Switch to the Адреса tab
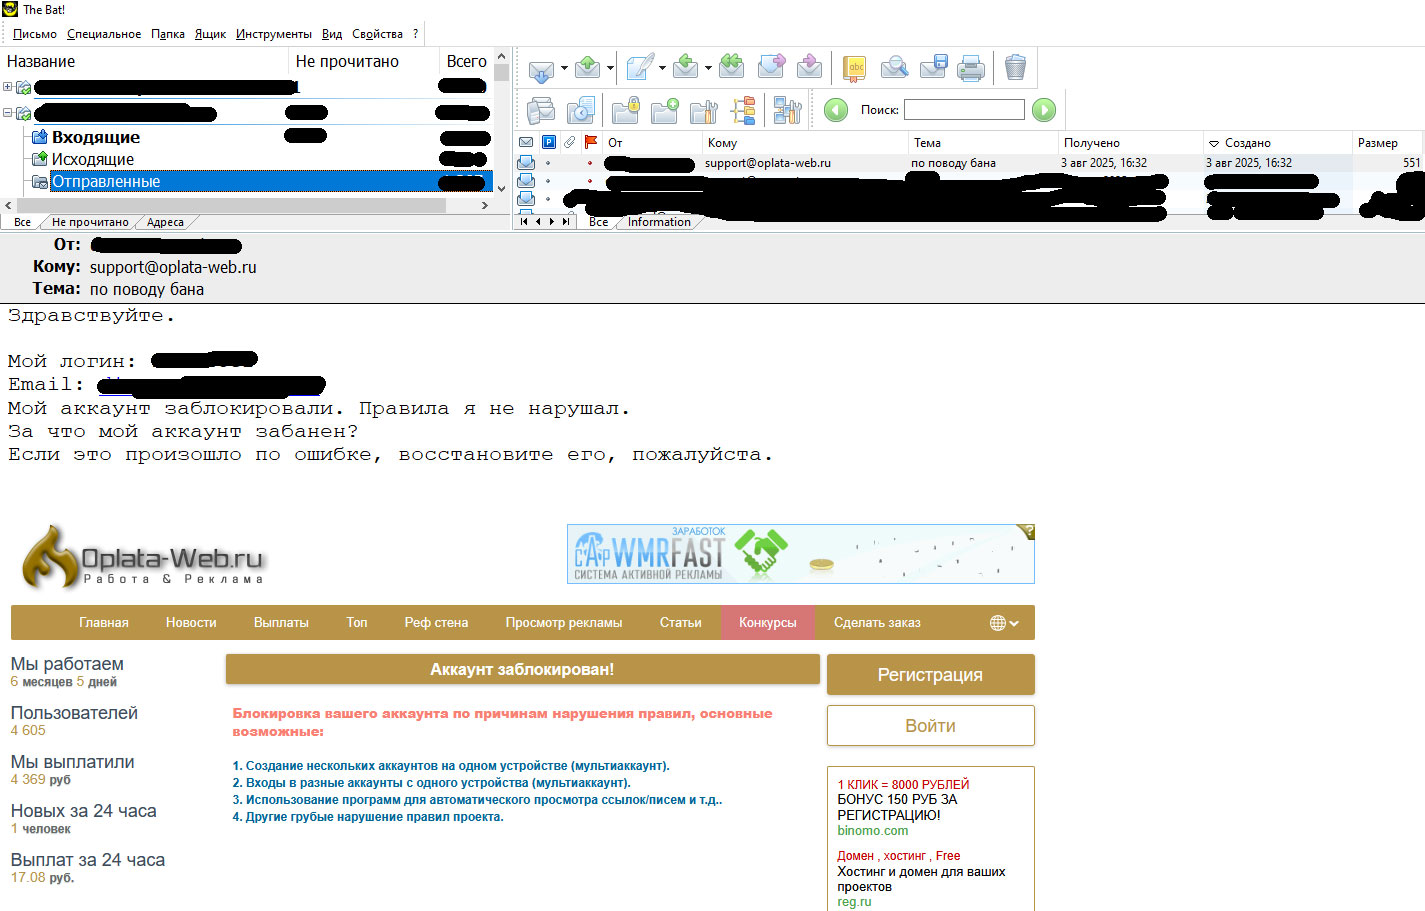This screenshot has width=1425, height=911. click(165, 222)
